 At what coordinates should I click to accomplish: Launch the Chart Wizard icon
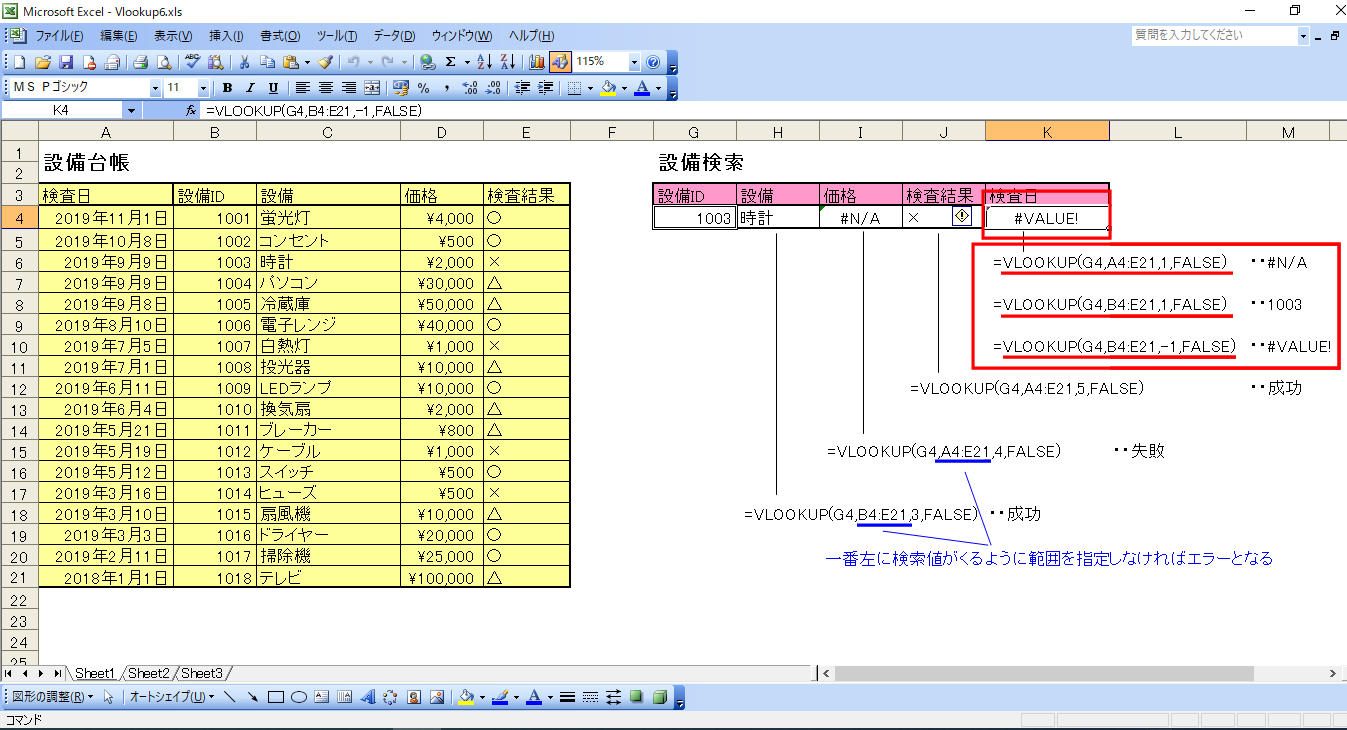click(537, 62)
